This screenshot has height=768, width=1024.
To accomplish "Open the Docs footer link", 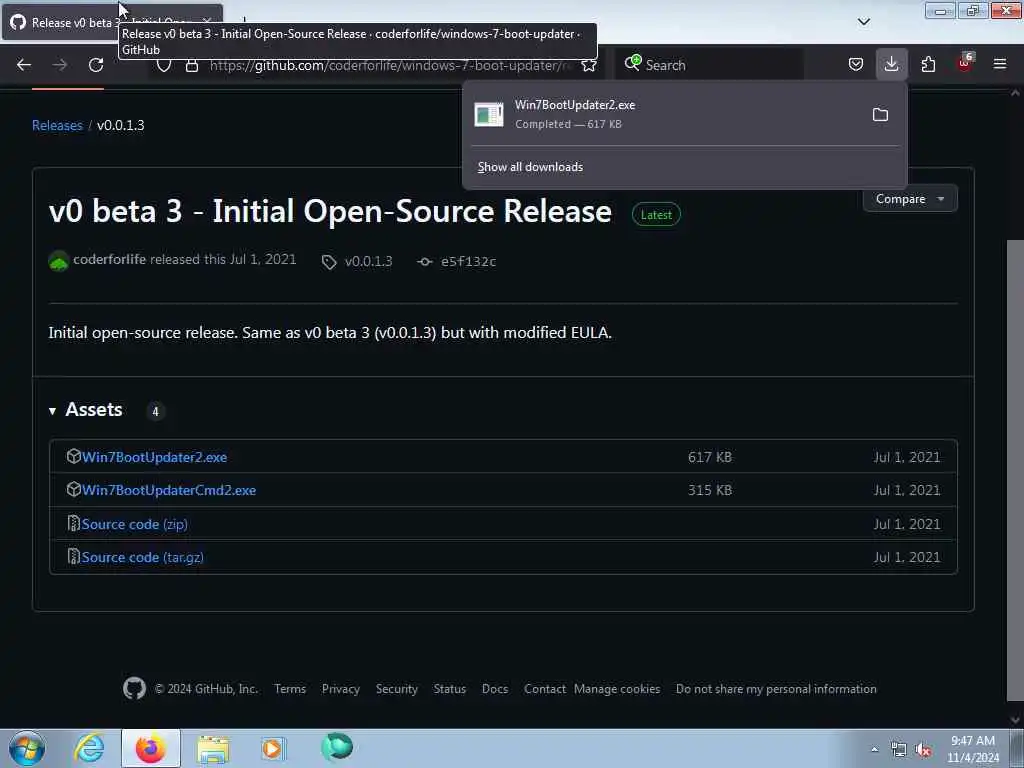I will pos(495,689).
